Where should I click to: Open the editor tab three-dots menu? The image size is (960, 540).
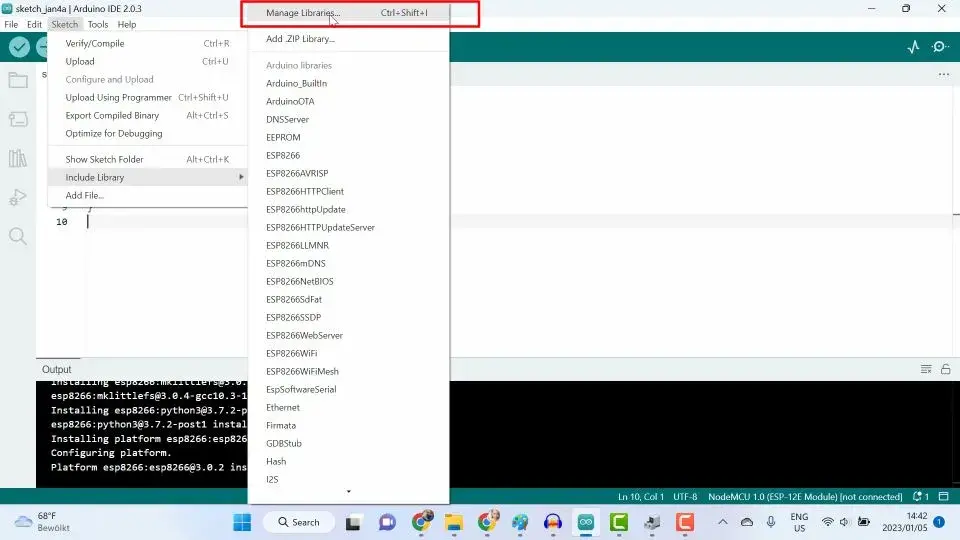click(943, 75)
